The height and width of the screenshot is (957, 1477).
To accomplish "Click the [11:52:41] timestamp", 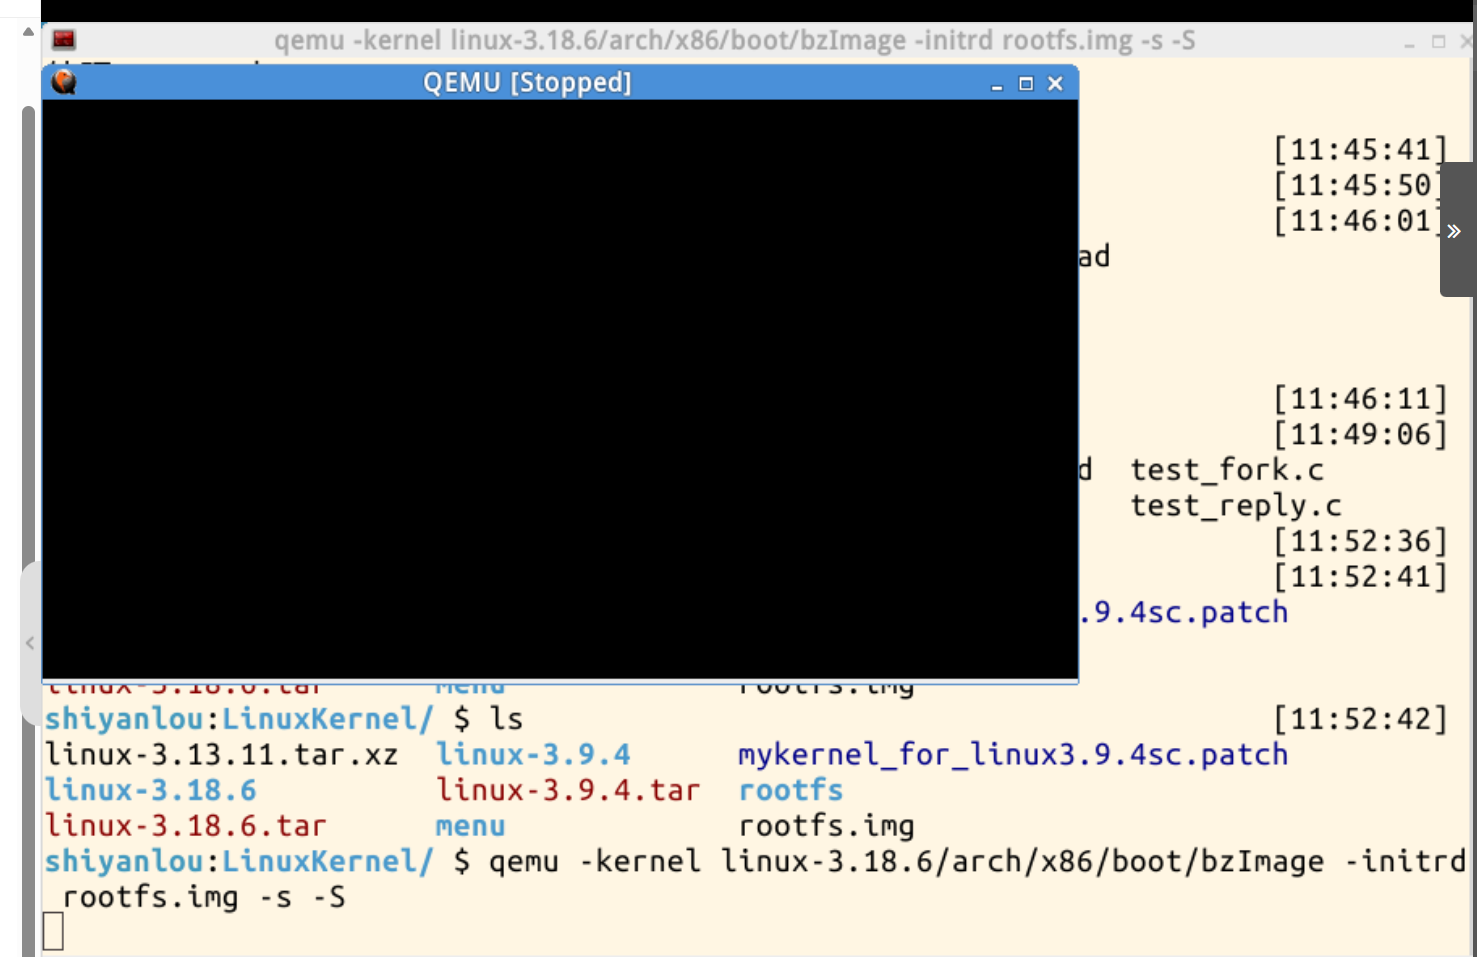I will click(1361, 577).
